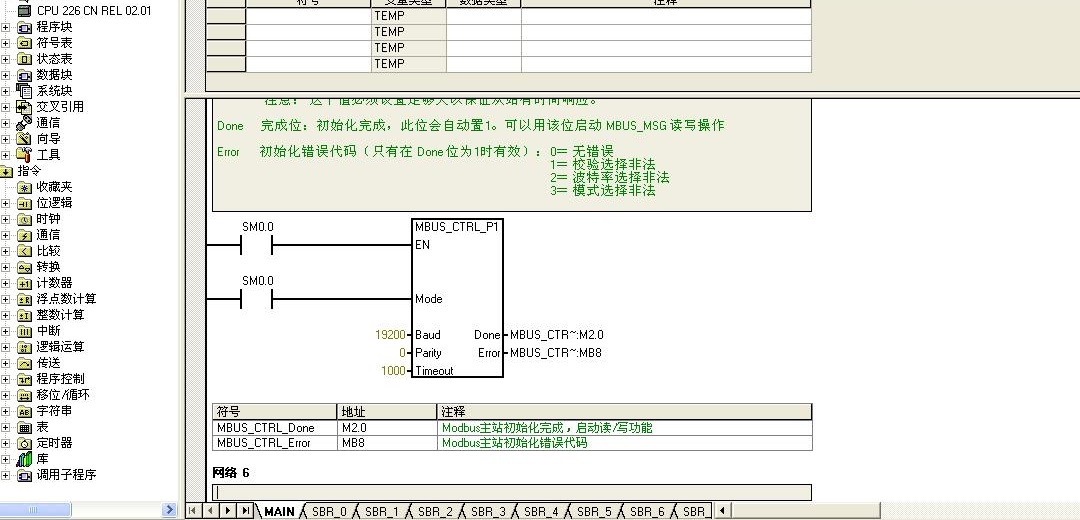Click the 整数计算 integer math icon

click(24, 315)
